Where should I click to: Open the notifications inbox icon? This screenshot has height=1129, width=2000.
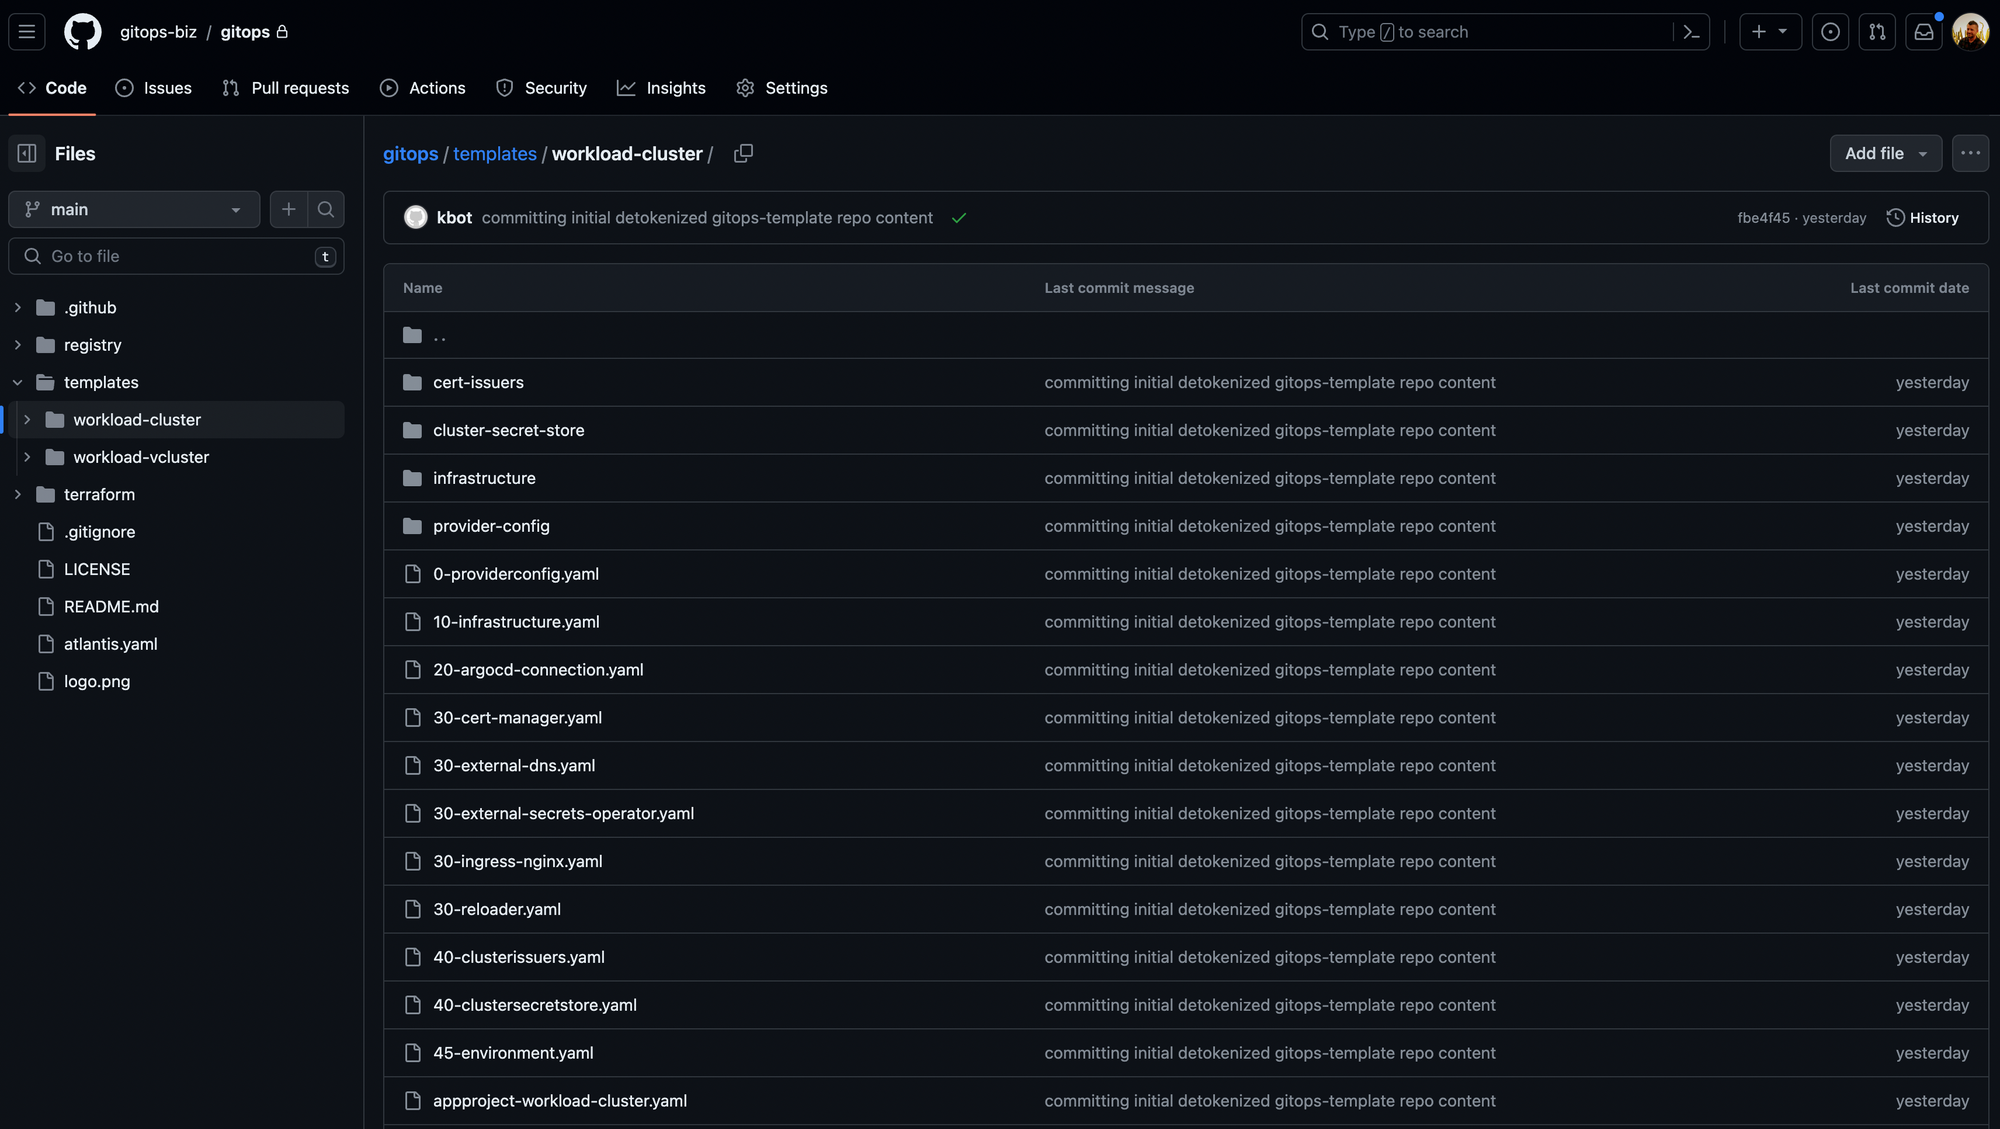coord(1924,32)
